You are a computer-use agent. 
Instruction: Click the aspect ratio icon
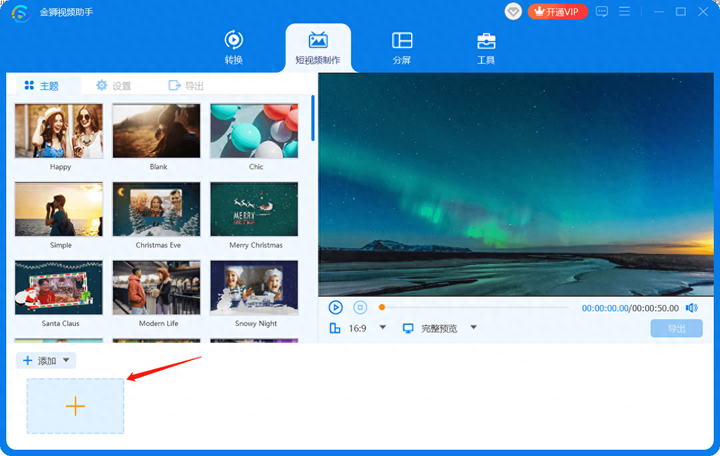(x=335, y=328)
